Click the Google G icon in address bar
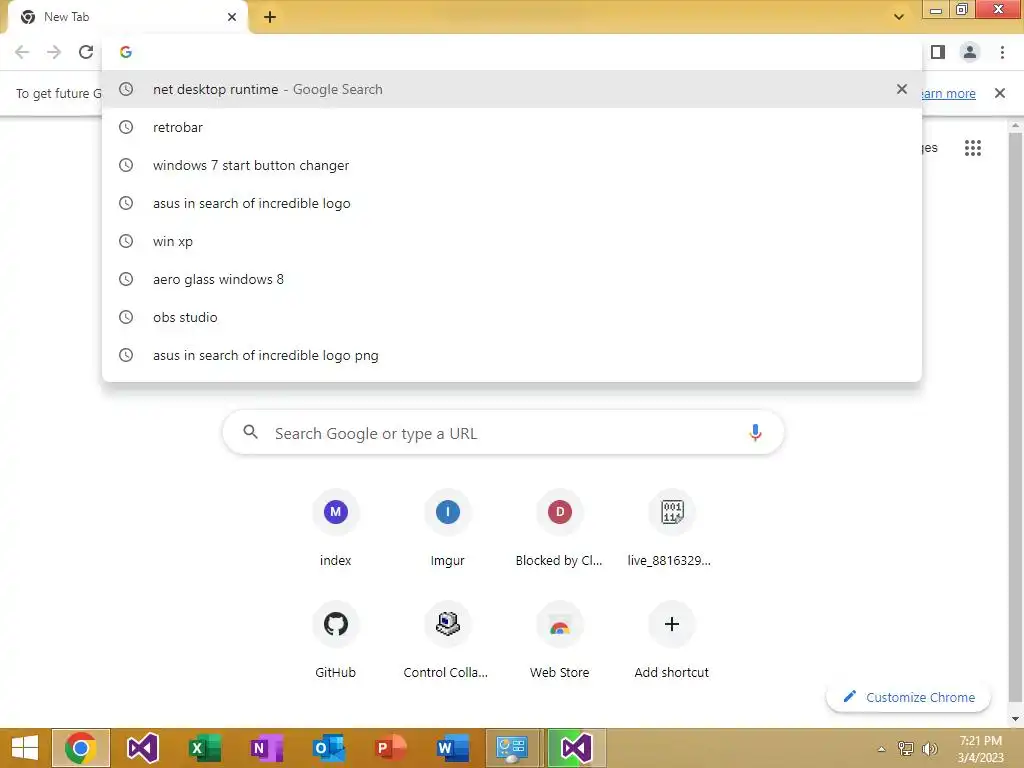The height and width of the screenshot is (768, 1024). [126, 52]
